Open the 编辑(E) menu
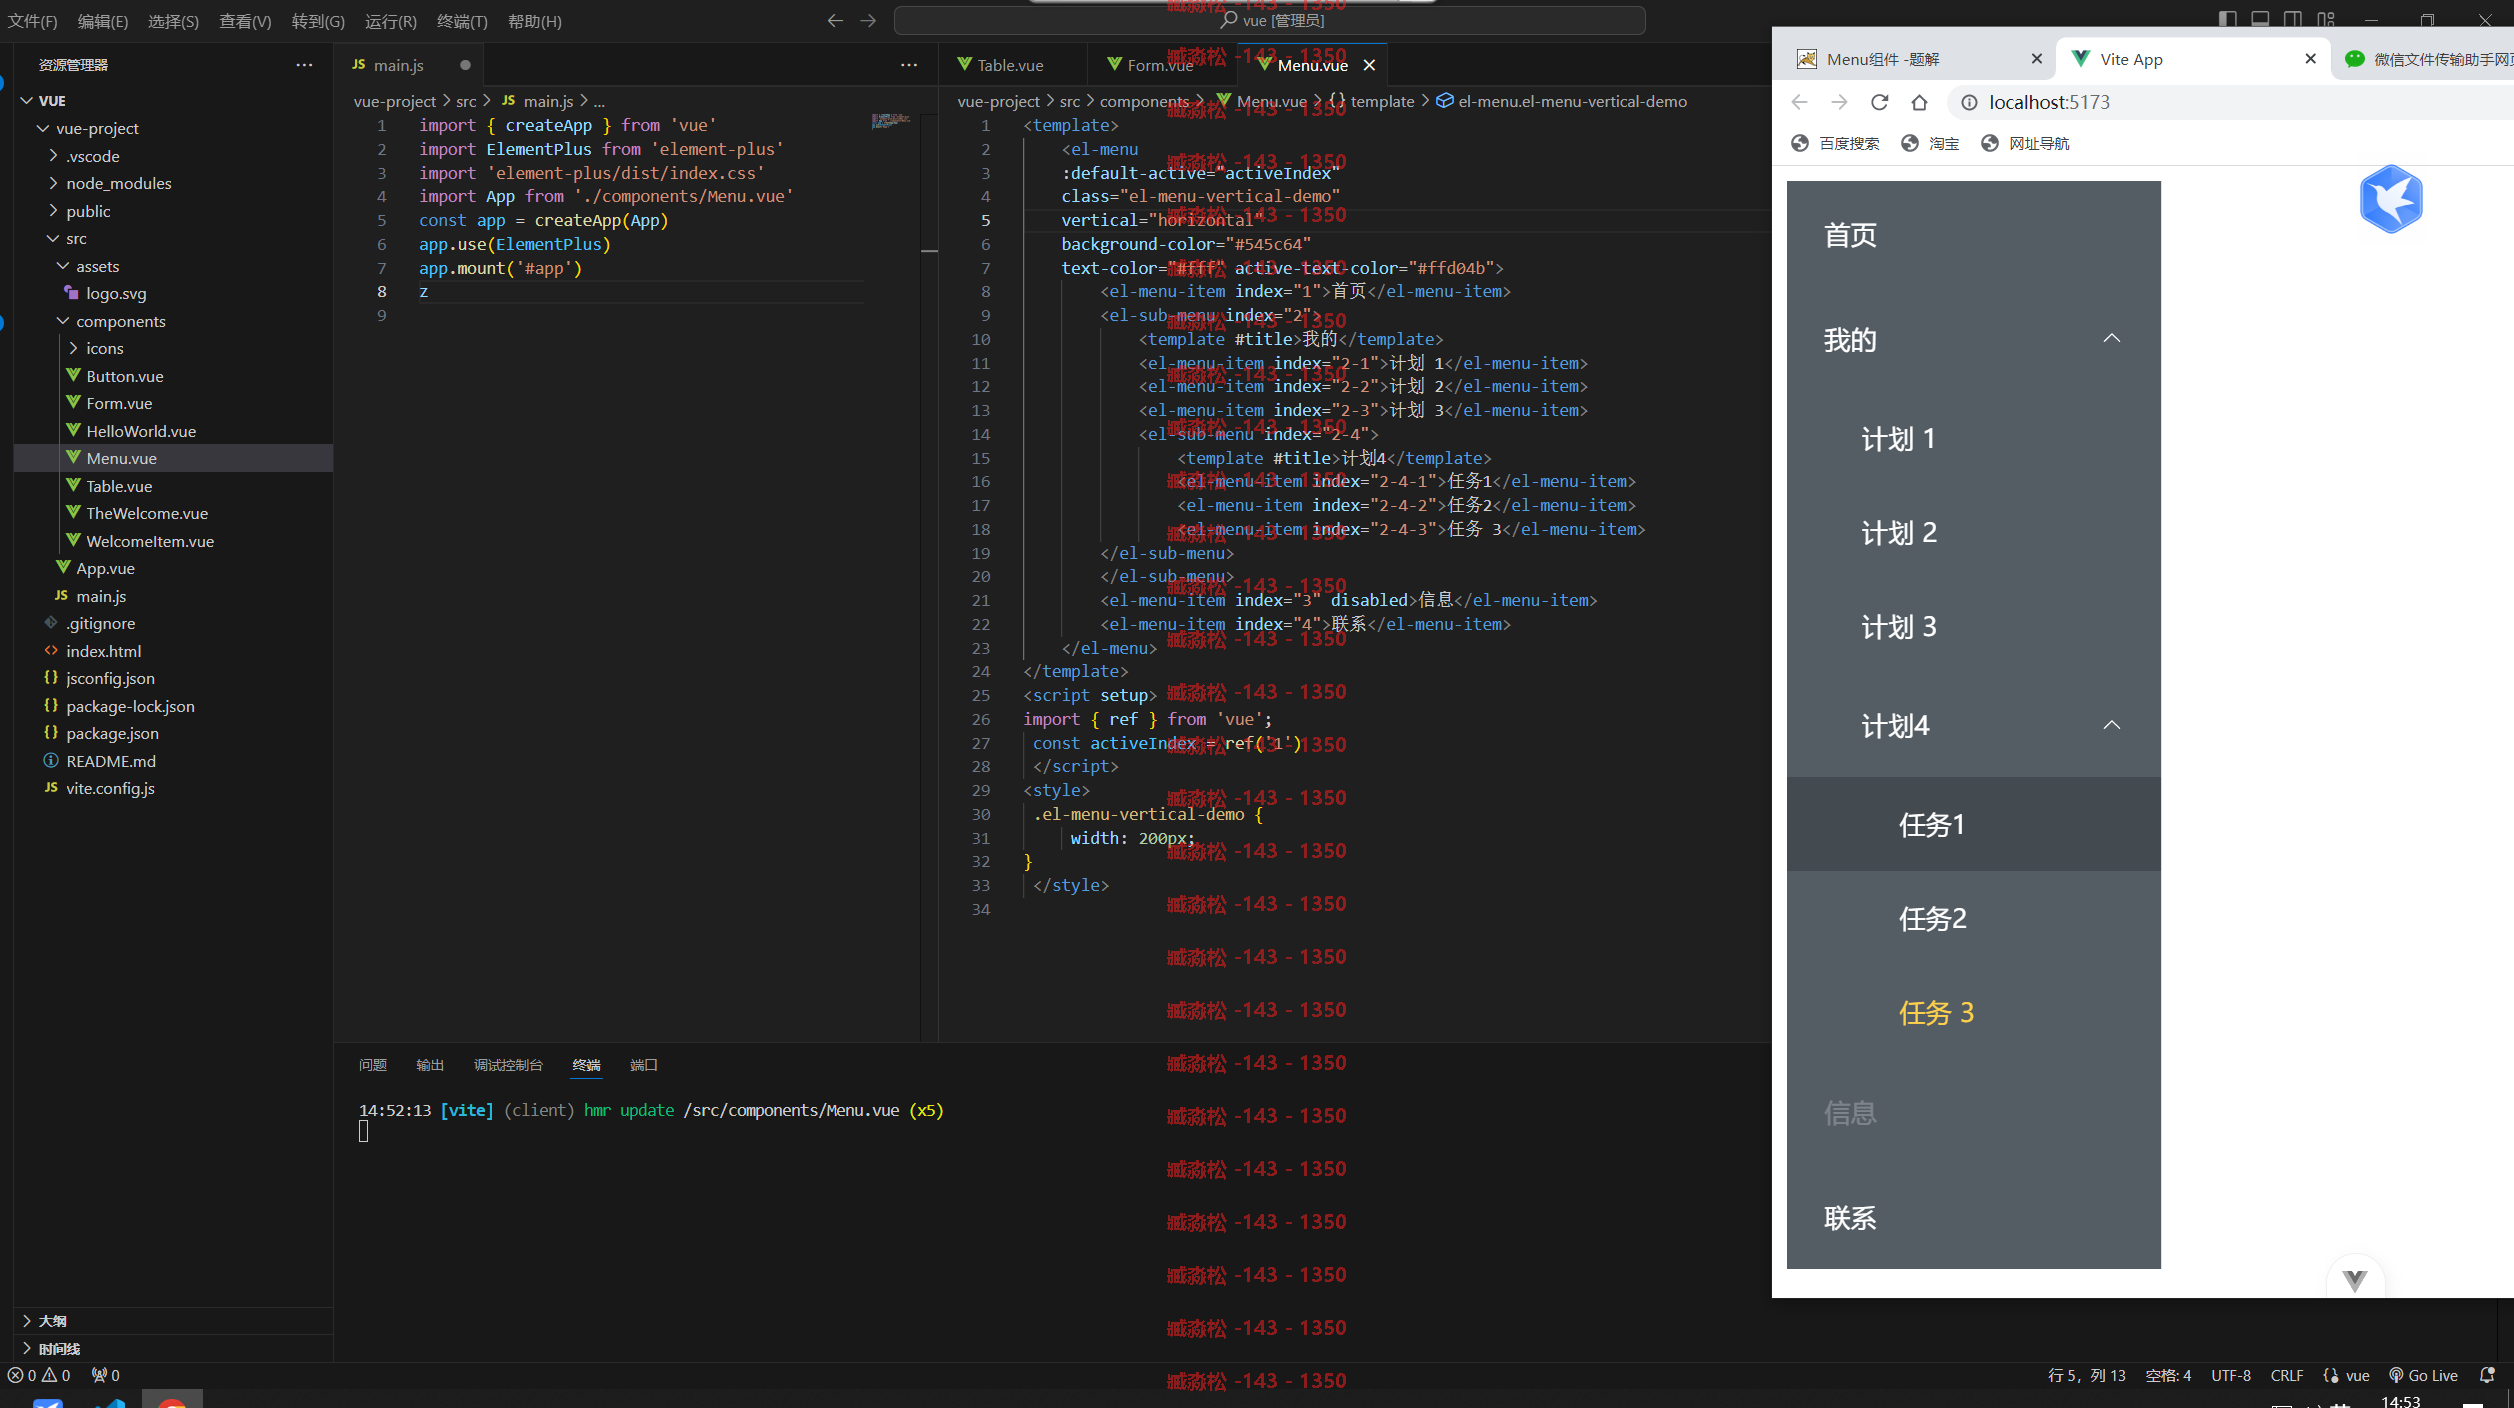This screenshot has width=2514, height=1408. pos(103,21)
